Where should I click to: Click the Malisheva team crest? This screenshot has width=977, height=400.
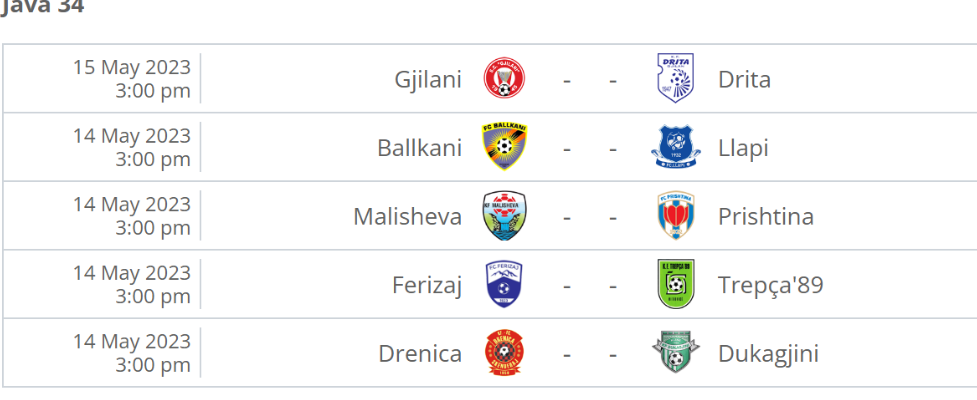click(504, 216)
